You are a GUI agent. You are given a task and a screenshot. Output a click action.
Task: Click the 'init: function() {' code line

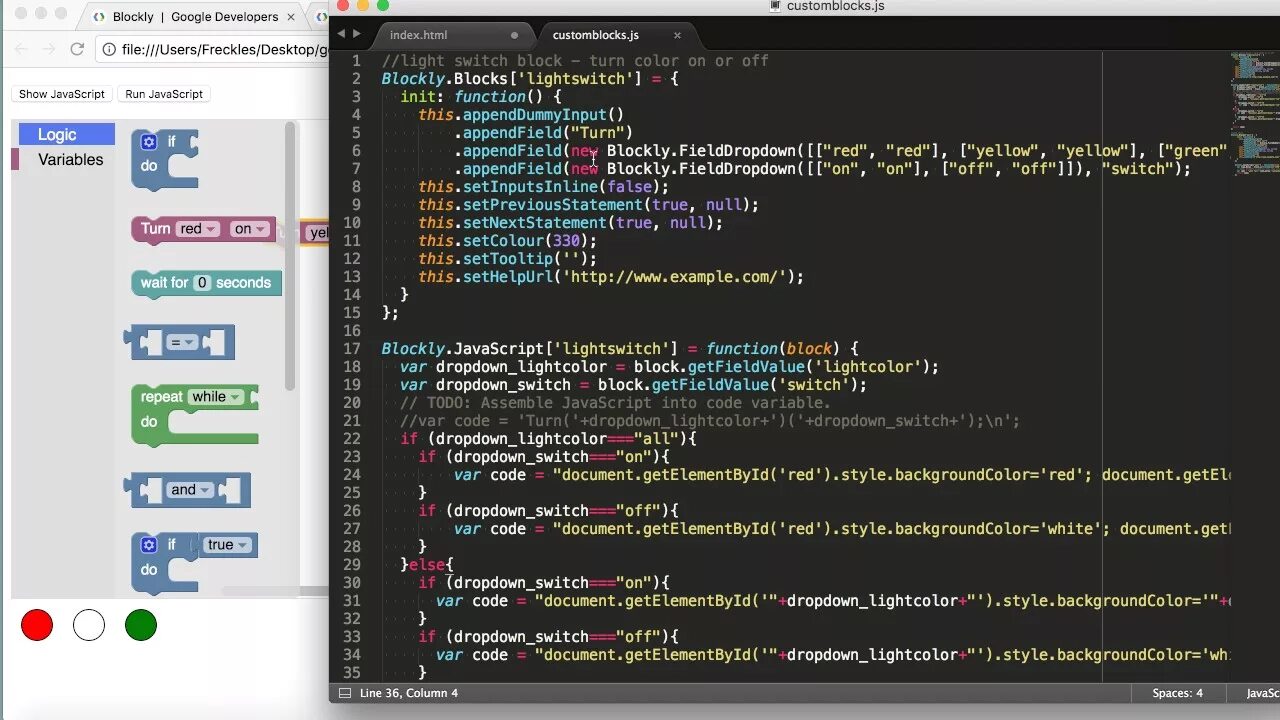pyautogui.click(x=481, y=97)
